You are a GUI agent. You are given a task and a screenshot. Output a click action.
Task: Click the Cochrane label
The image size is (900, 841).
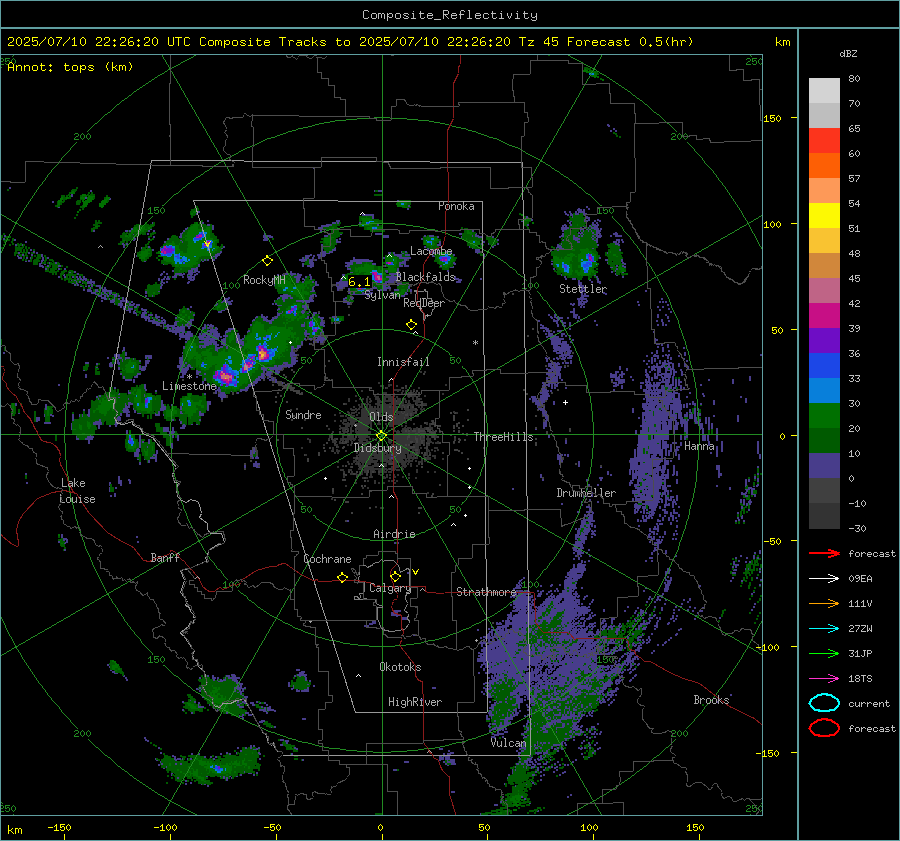tap(327, 559)
